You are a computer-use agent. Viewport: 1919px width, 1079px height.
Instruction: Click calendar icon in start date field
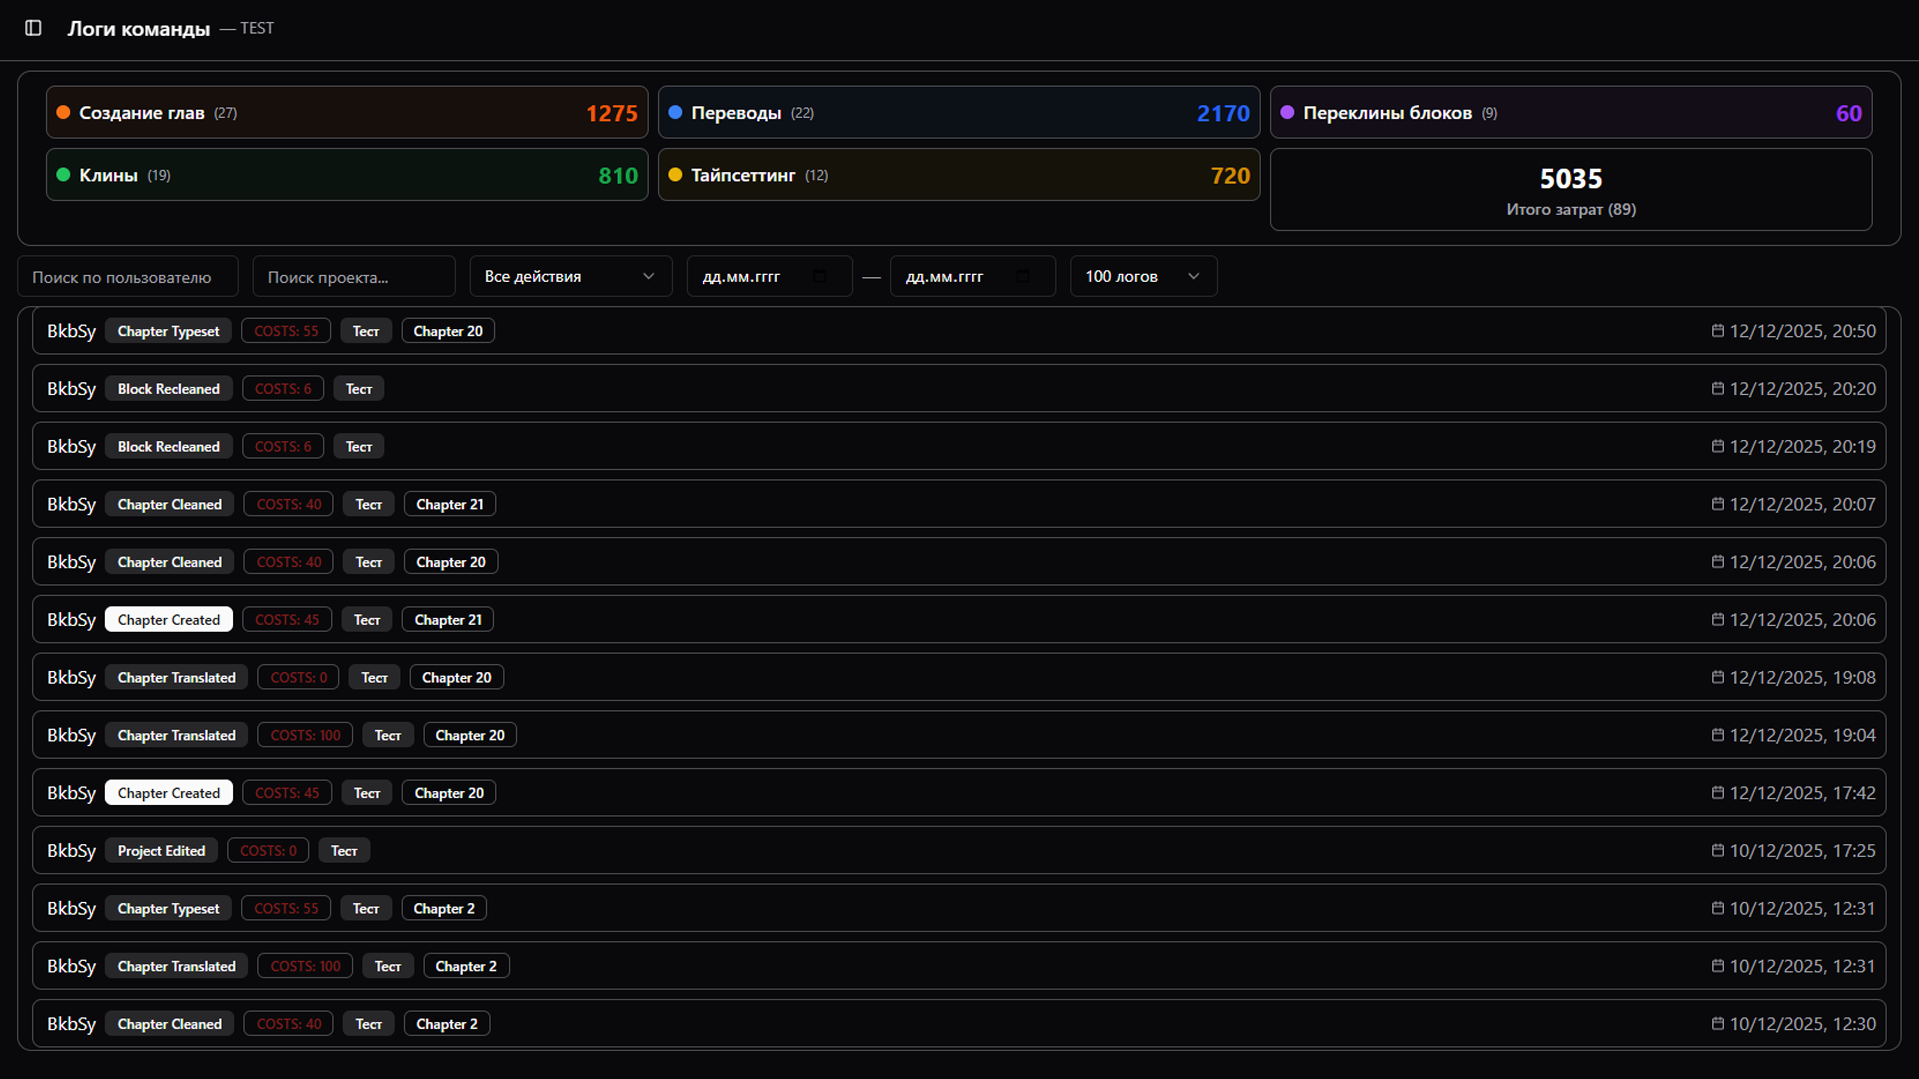coord(819,277)
